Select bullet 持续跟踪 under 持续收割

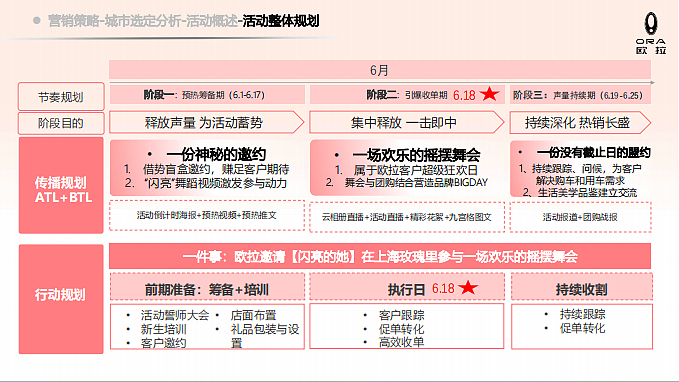[582, 314]
